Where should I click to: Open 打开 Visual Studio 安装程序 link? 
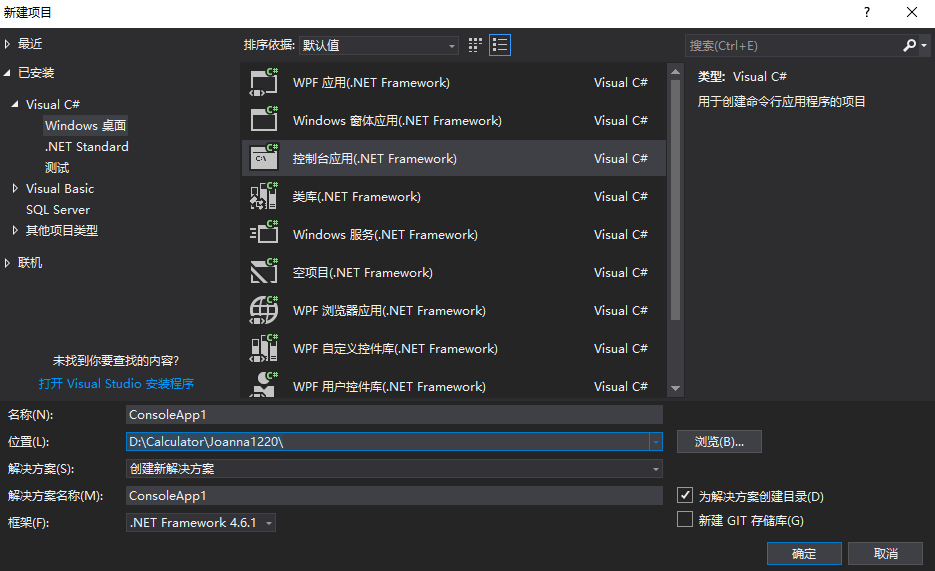pos(116,383)
